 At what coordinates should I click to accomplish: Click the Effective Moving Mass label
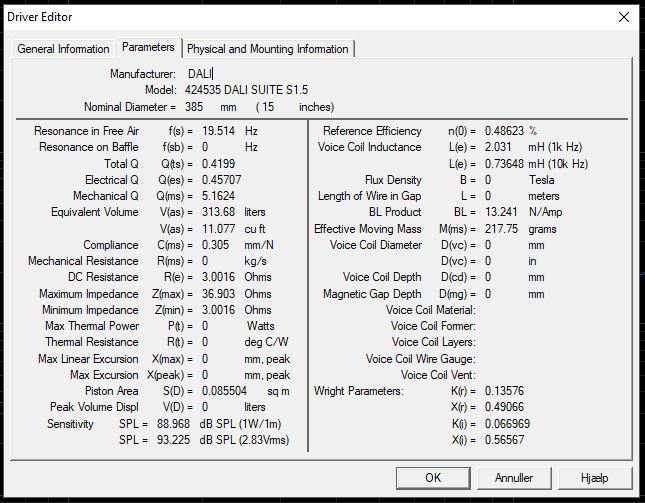click(x=367, y=229)
